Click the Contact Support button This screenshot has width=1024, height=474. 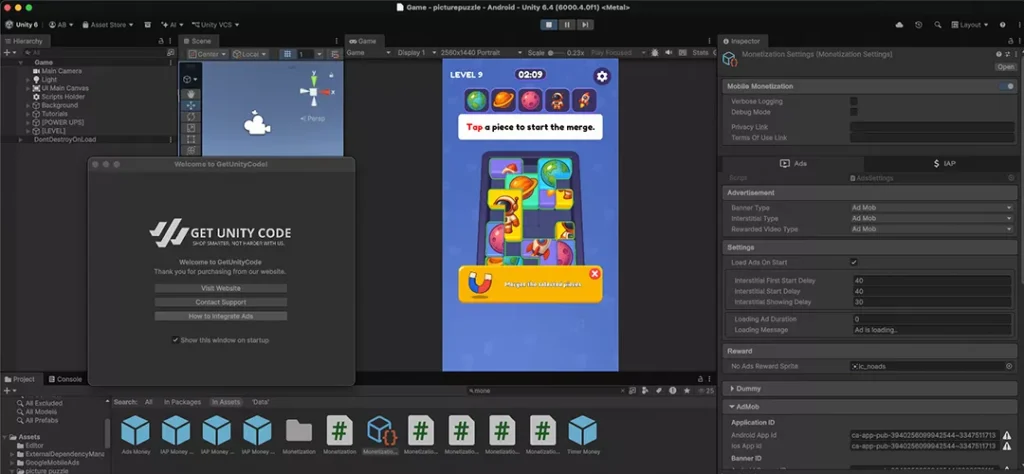pyautogui.click(x=221, y=302)
